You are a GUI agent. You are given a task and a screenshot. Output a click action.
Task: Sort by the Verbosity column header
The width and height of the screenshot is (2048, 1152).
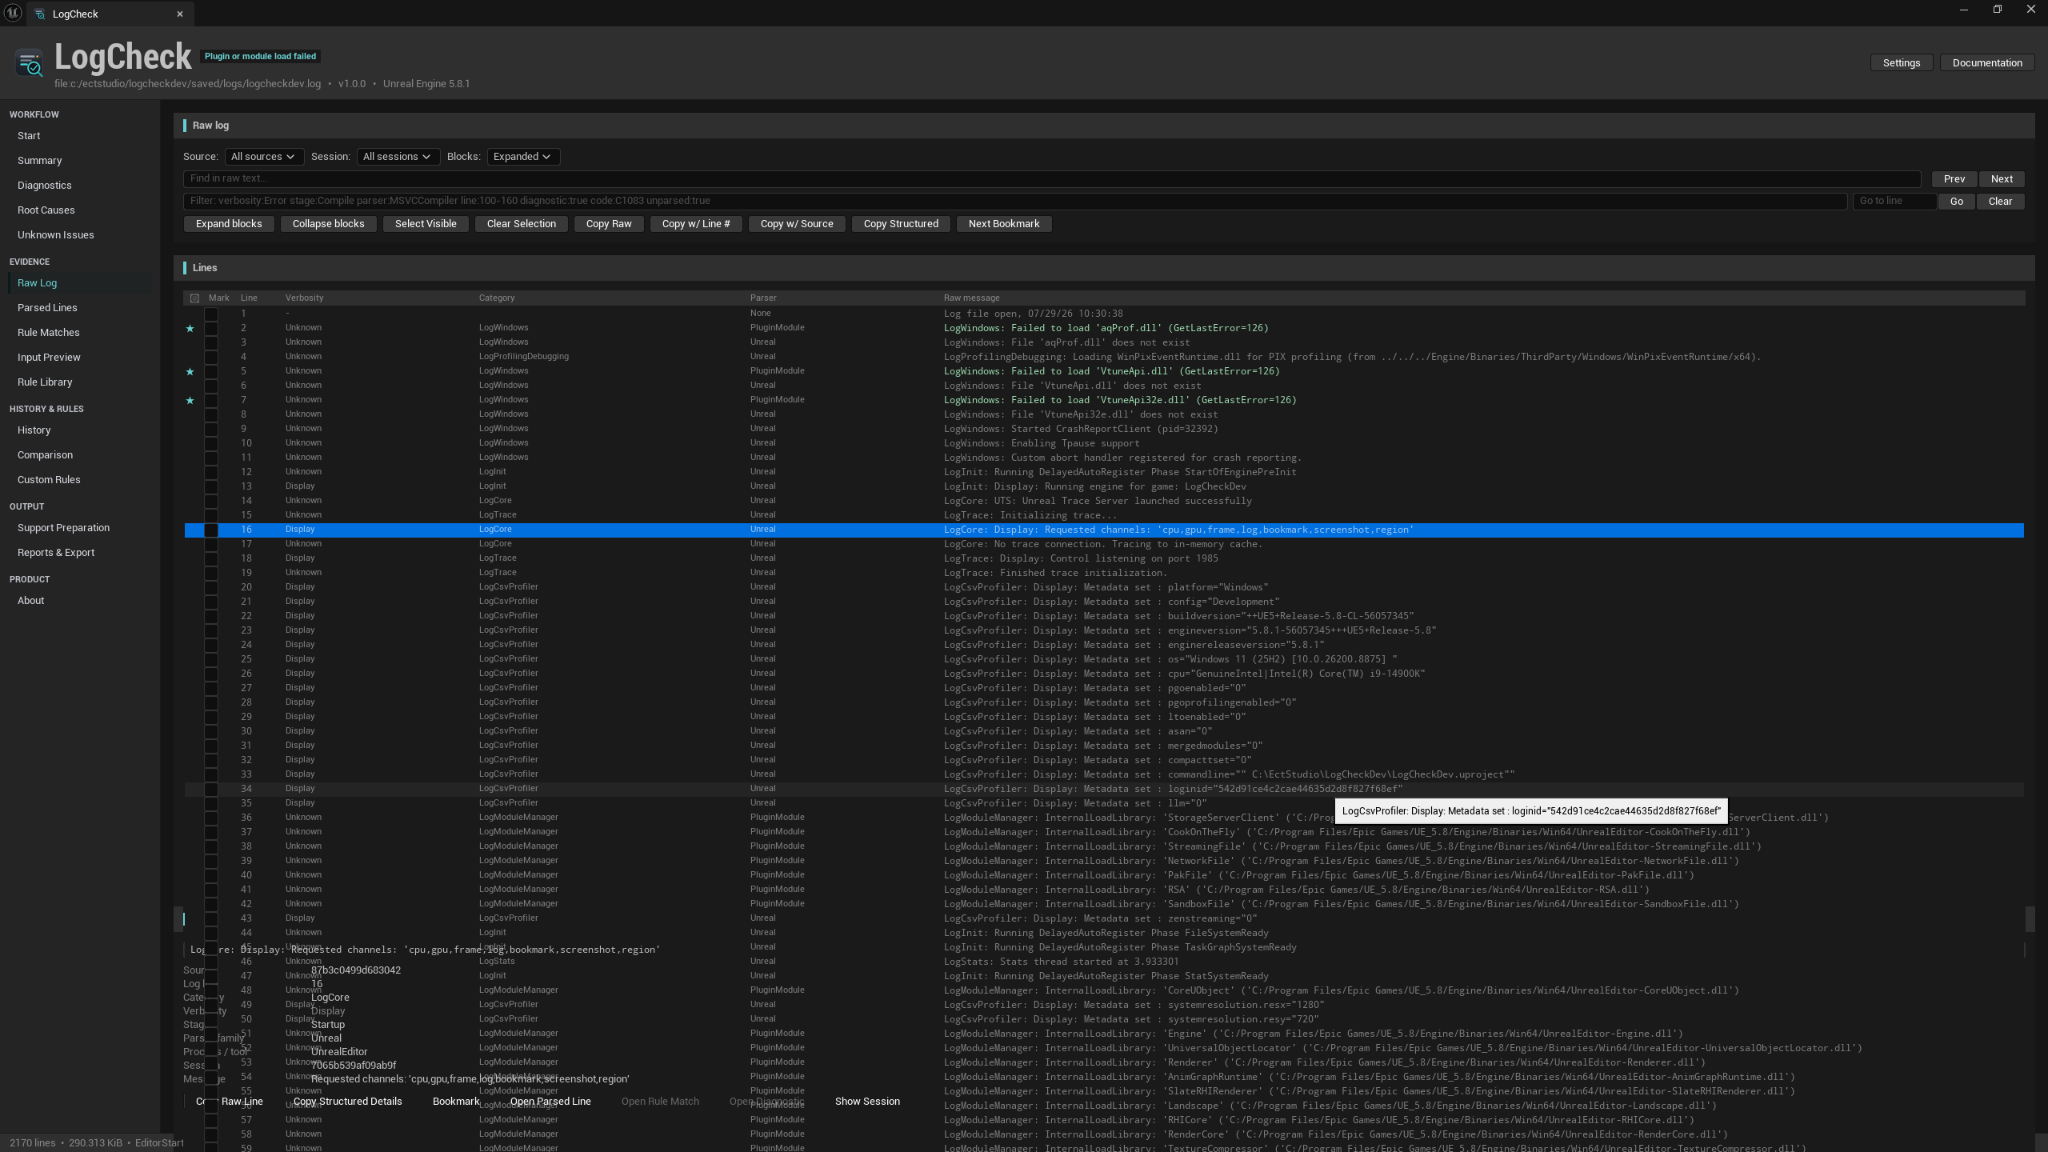(x=304, y=298)
